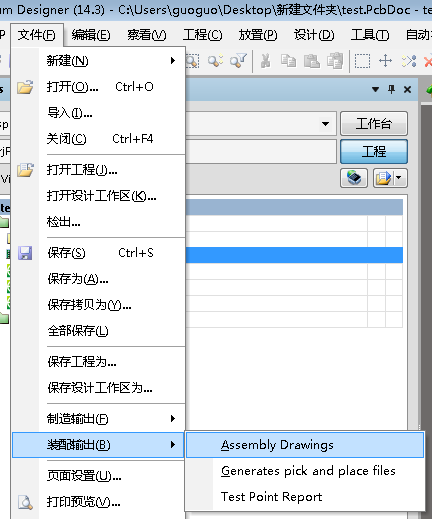Click the cut scissors toolbar icon

265,61
